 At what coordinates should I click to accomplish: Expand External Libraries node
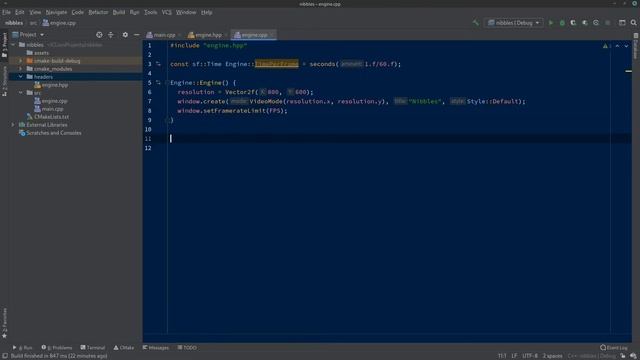[13, 125]
